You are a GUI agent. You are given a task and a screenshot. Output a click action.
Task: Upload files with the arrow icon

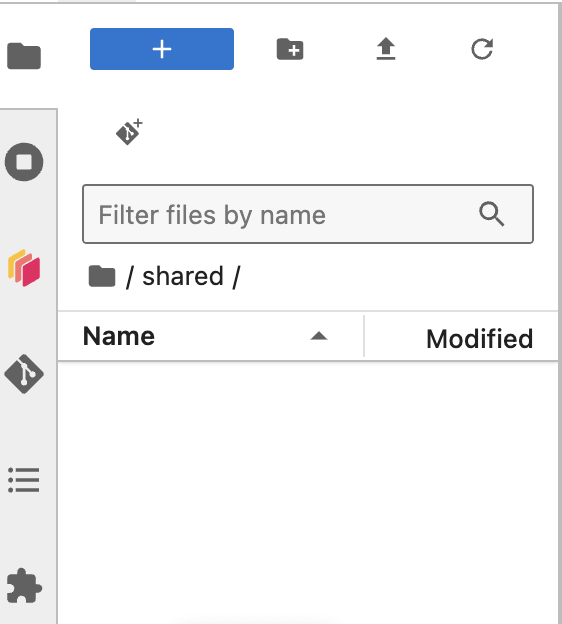click(x=386, y=49)
